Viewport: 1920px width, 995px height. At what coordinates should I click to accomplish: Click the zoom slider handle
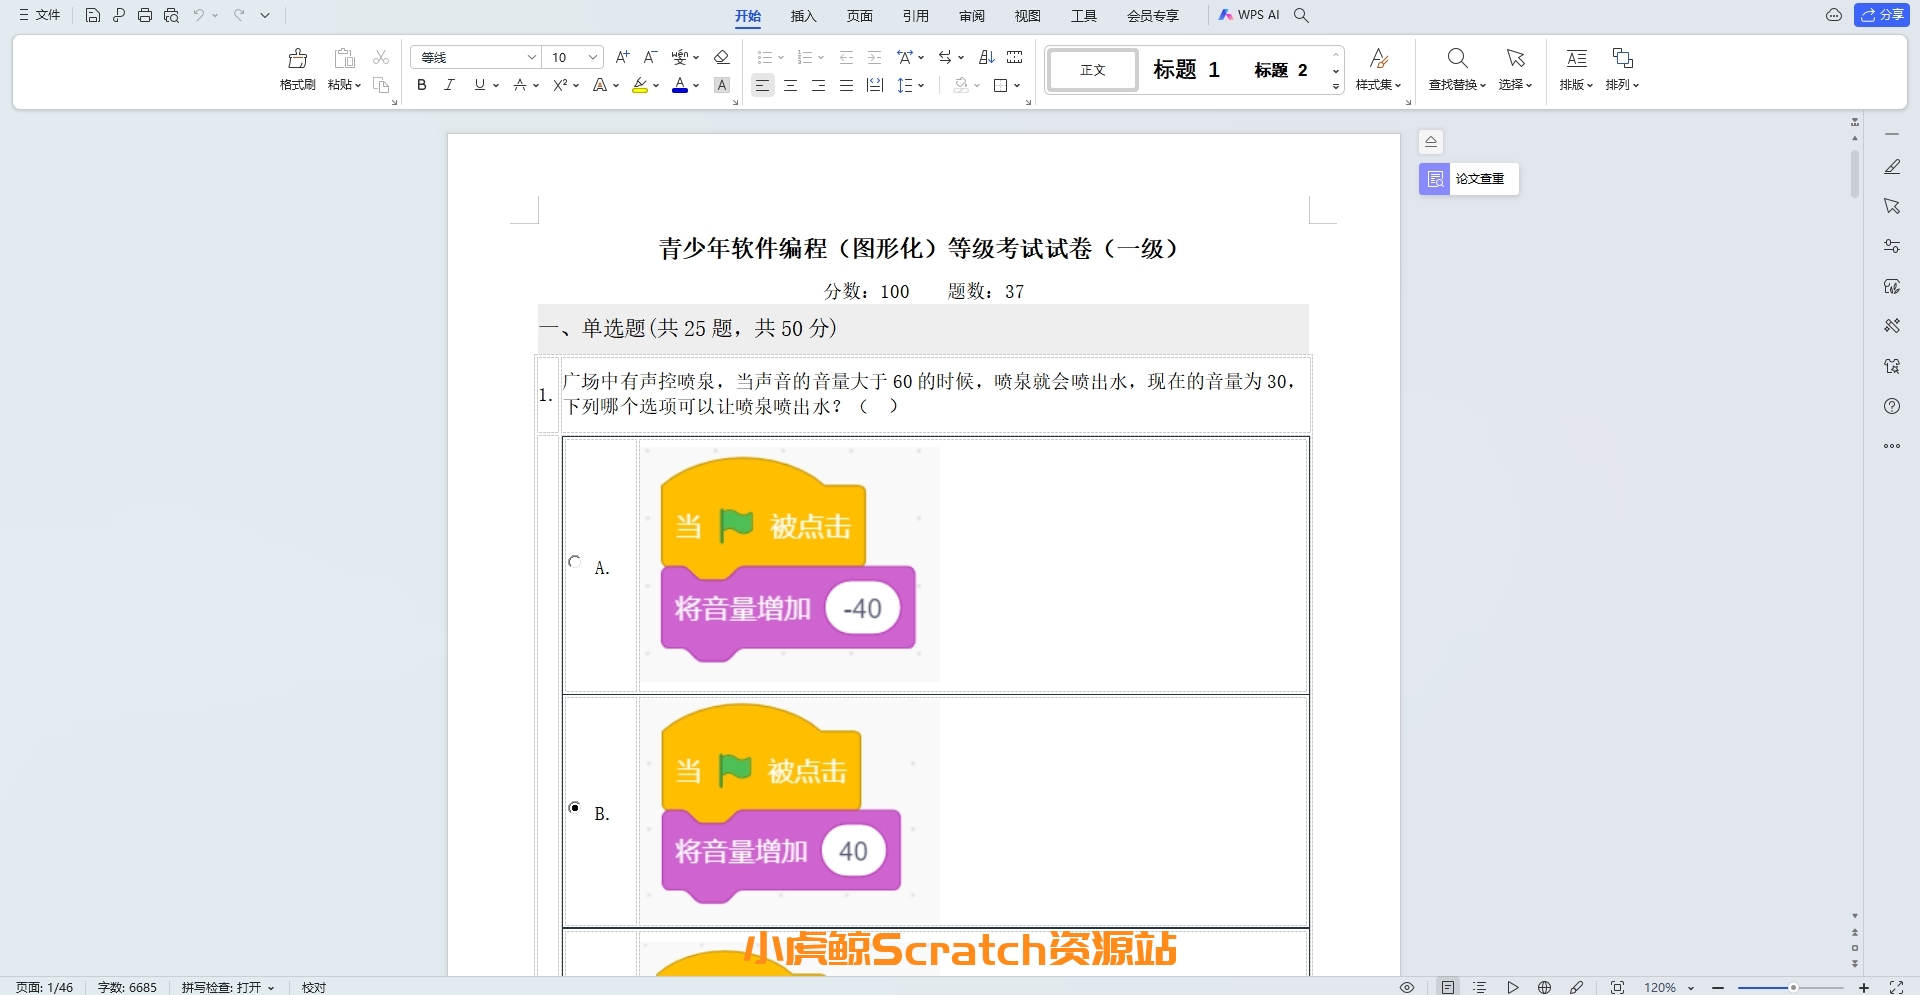point(1793,988)
